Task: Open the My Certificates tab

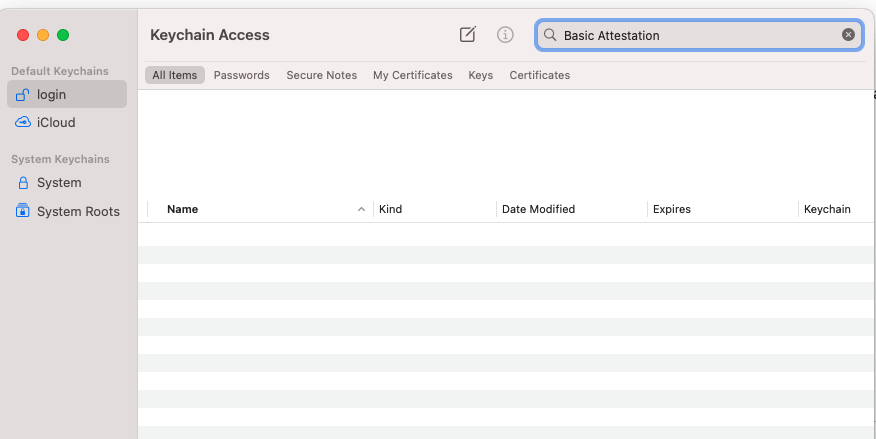Action: click(x=412, y=75)
